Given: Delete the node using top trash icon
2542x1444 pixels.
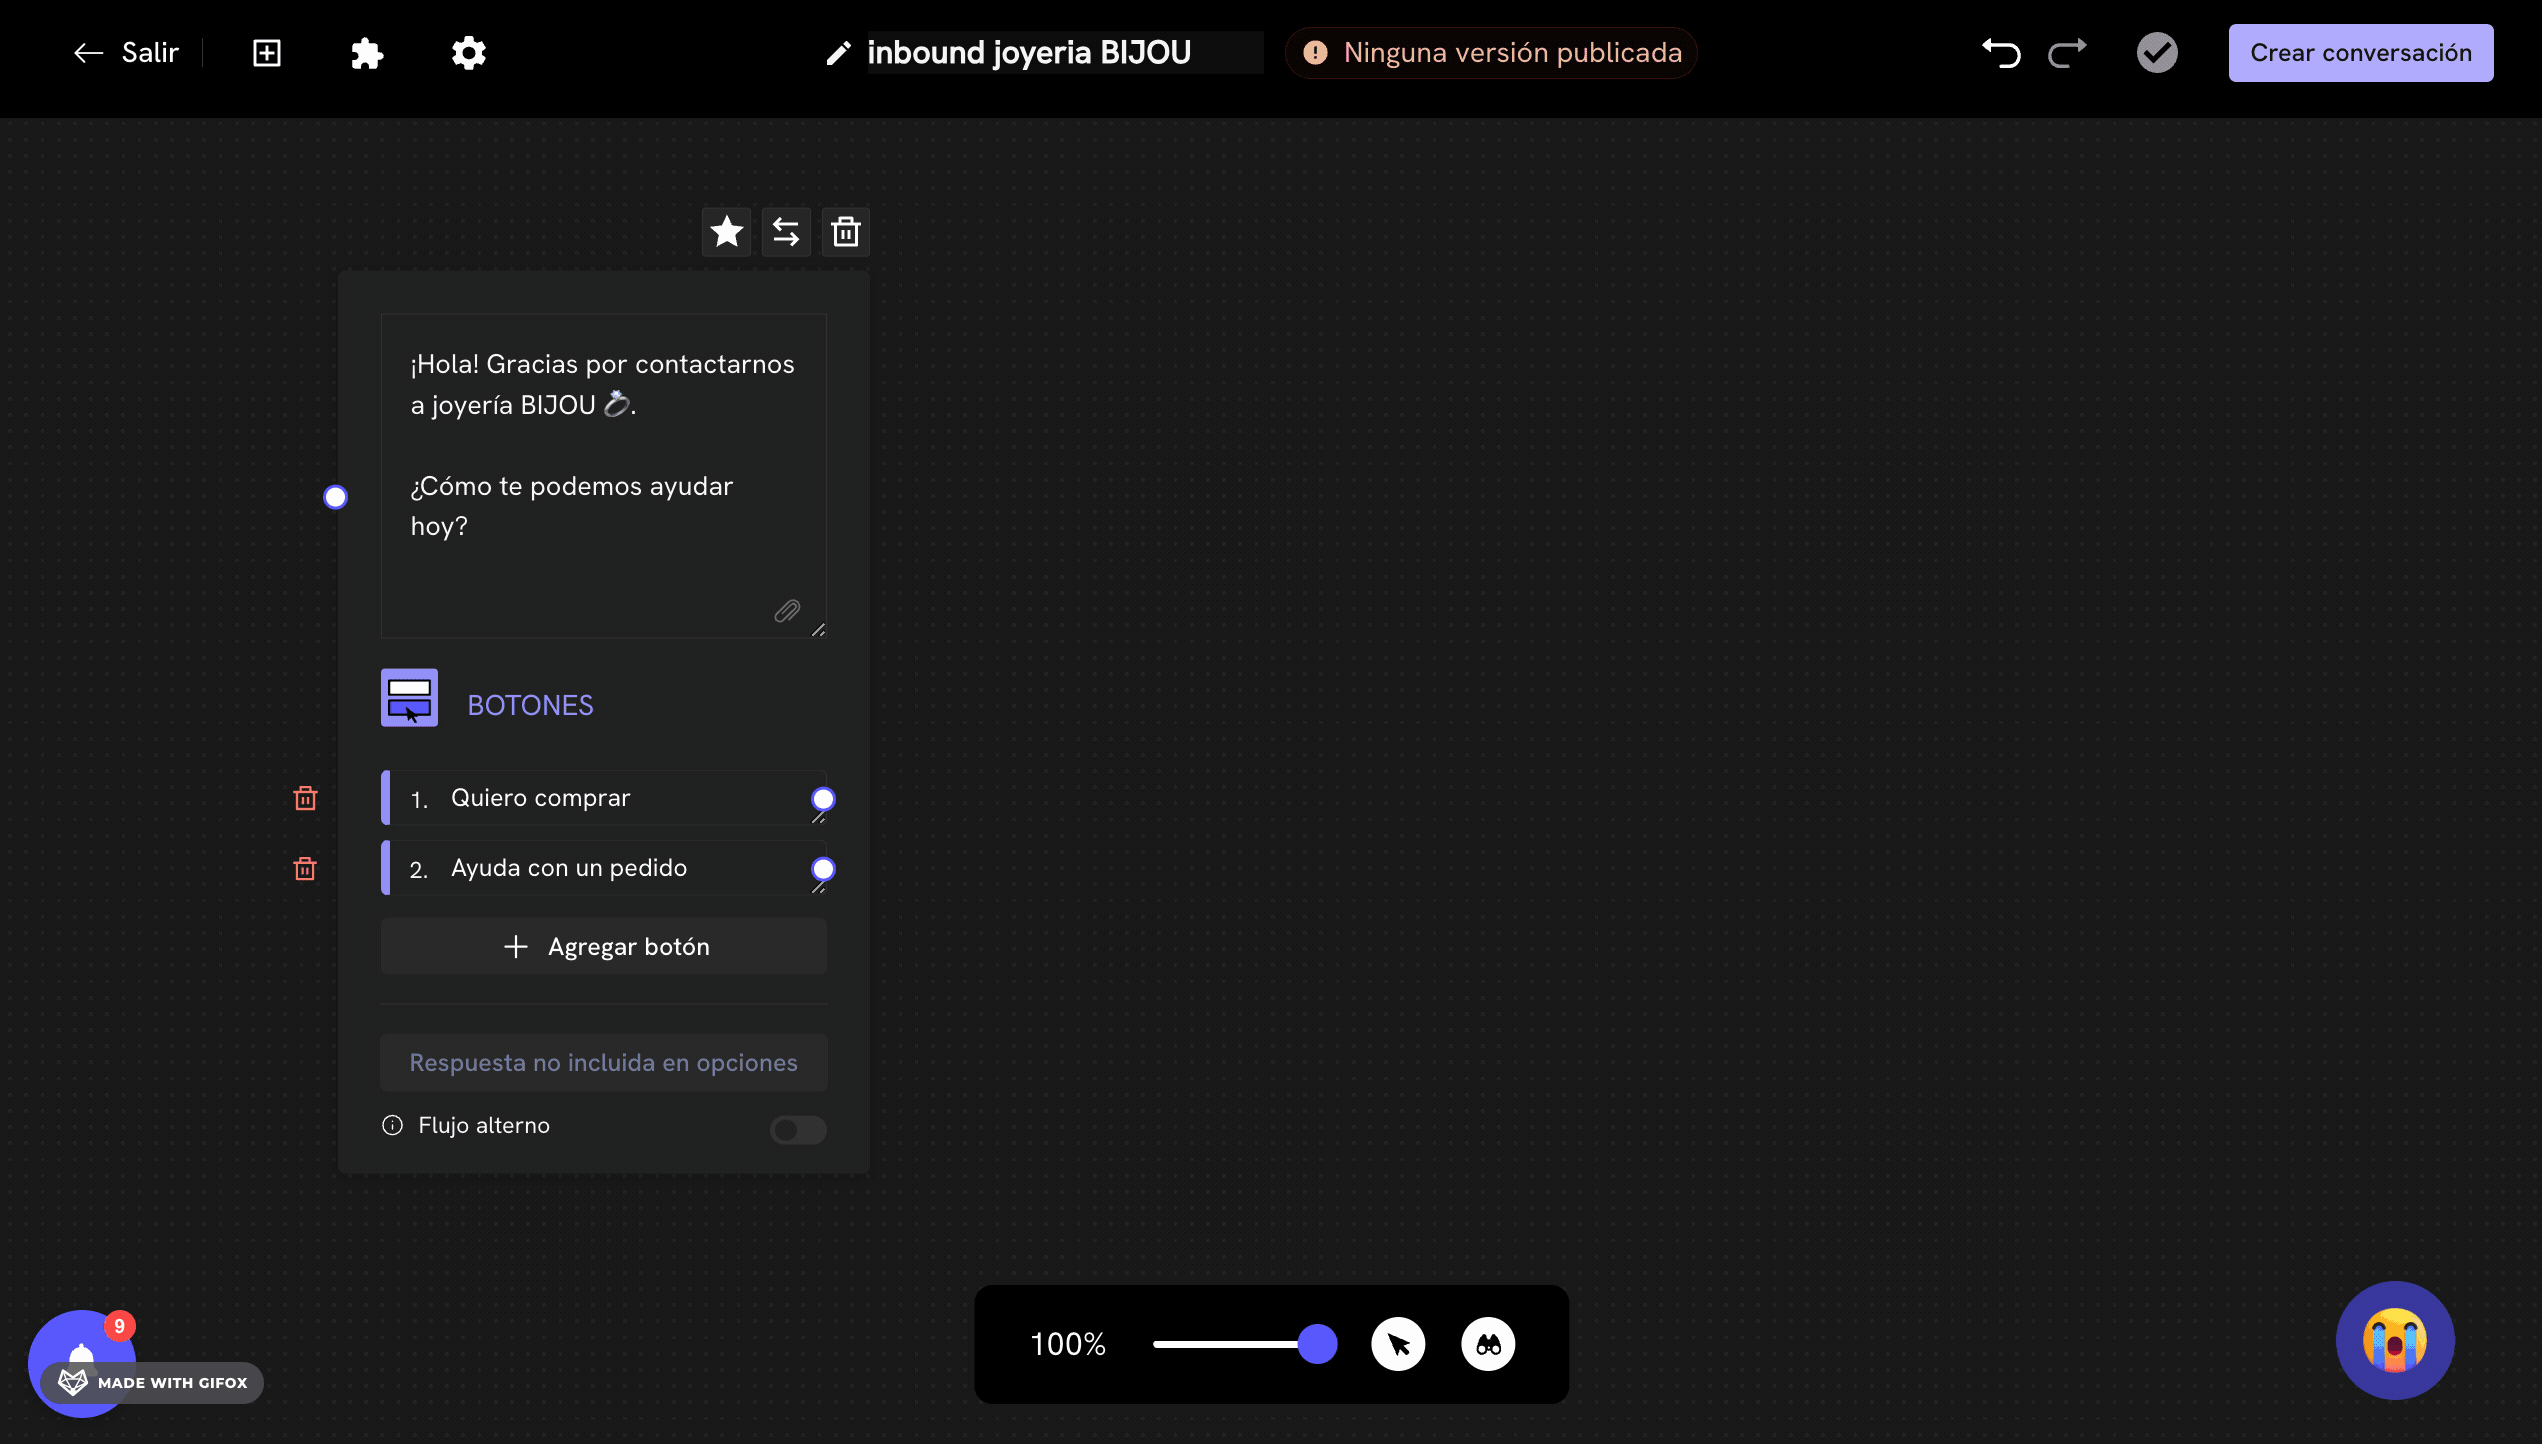Looking at the screenshot, I should tap(846, 232).
